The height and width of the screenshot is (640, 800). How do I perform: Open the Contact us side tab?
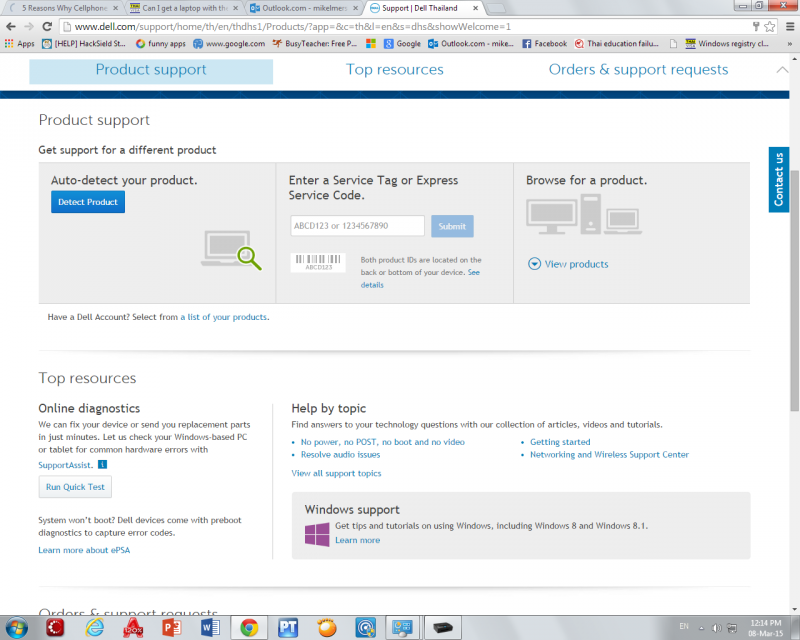click(779, 179)
